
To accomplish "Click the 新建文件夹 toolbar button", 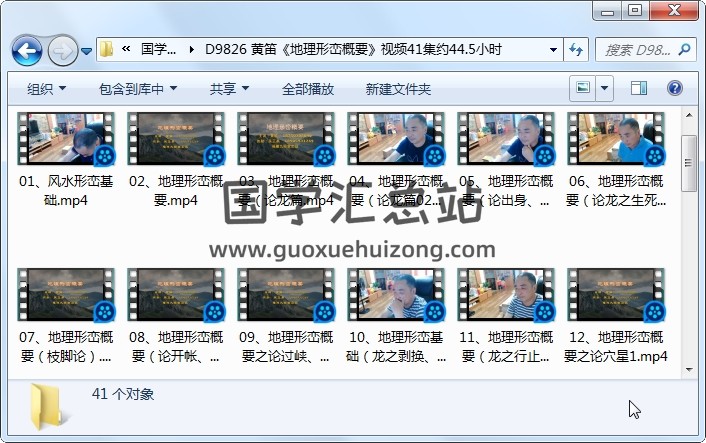I will click(x=398, y=89).
